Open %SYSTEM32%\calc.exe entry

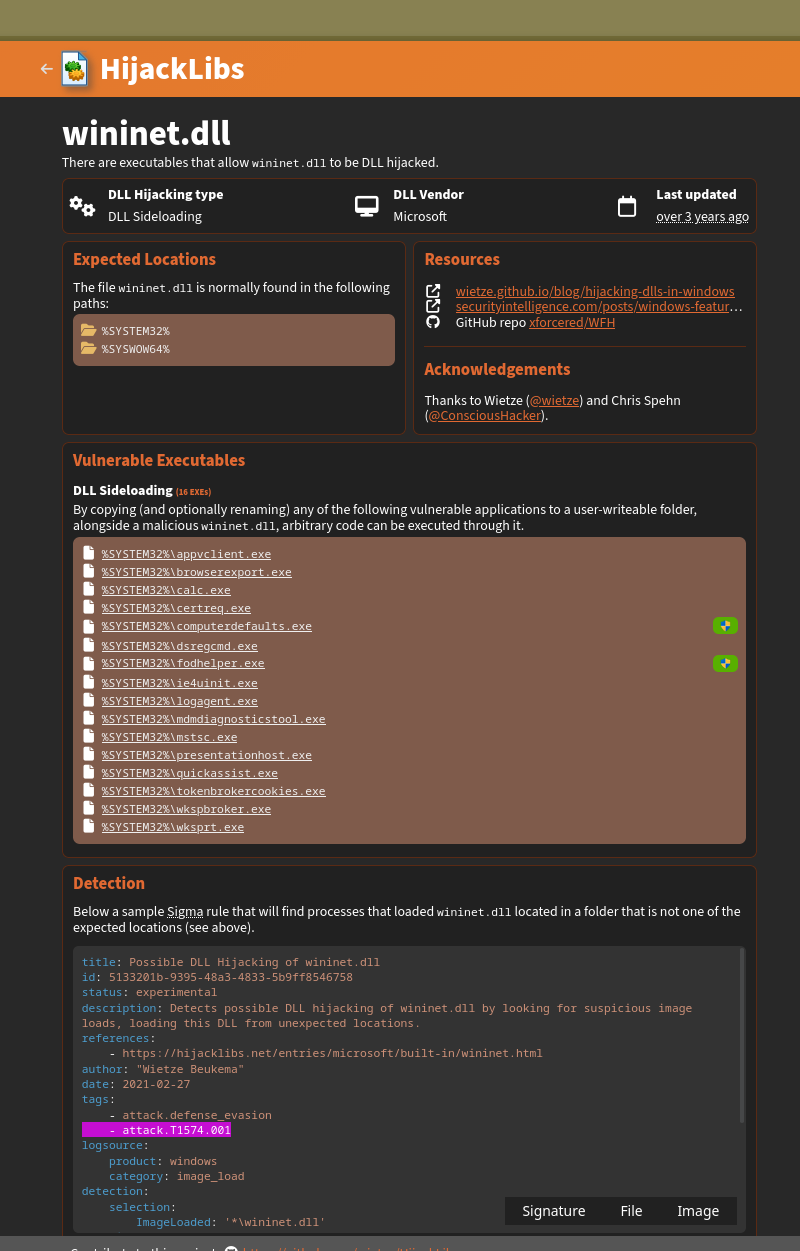(166, 590)
